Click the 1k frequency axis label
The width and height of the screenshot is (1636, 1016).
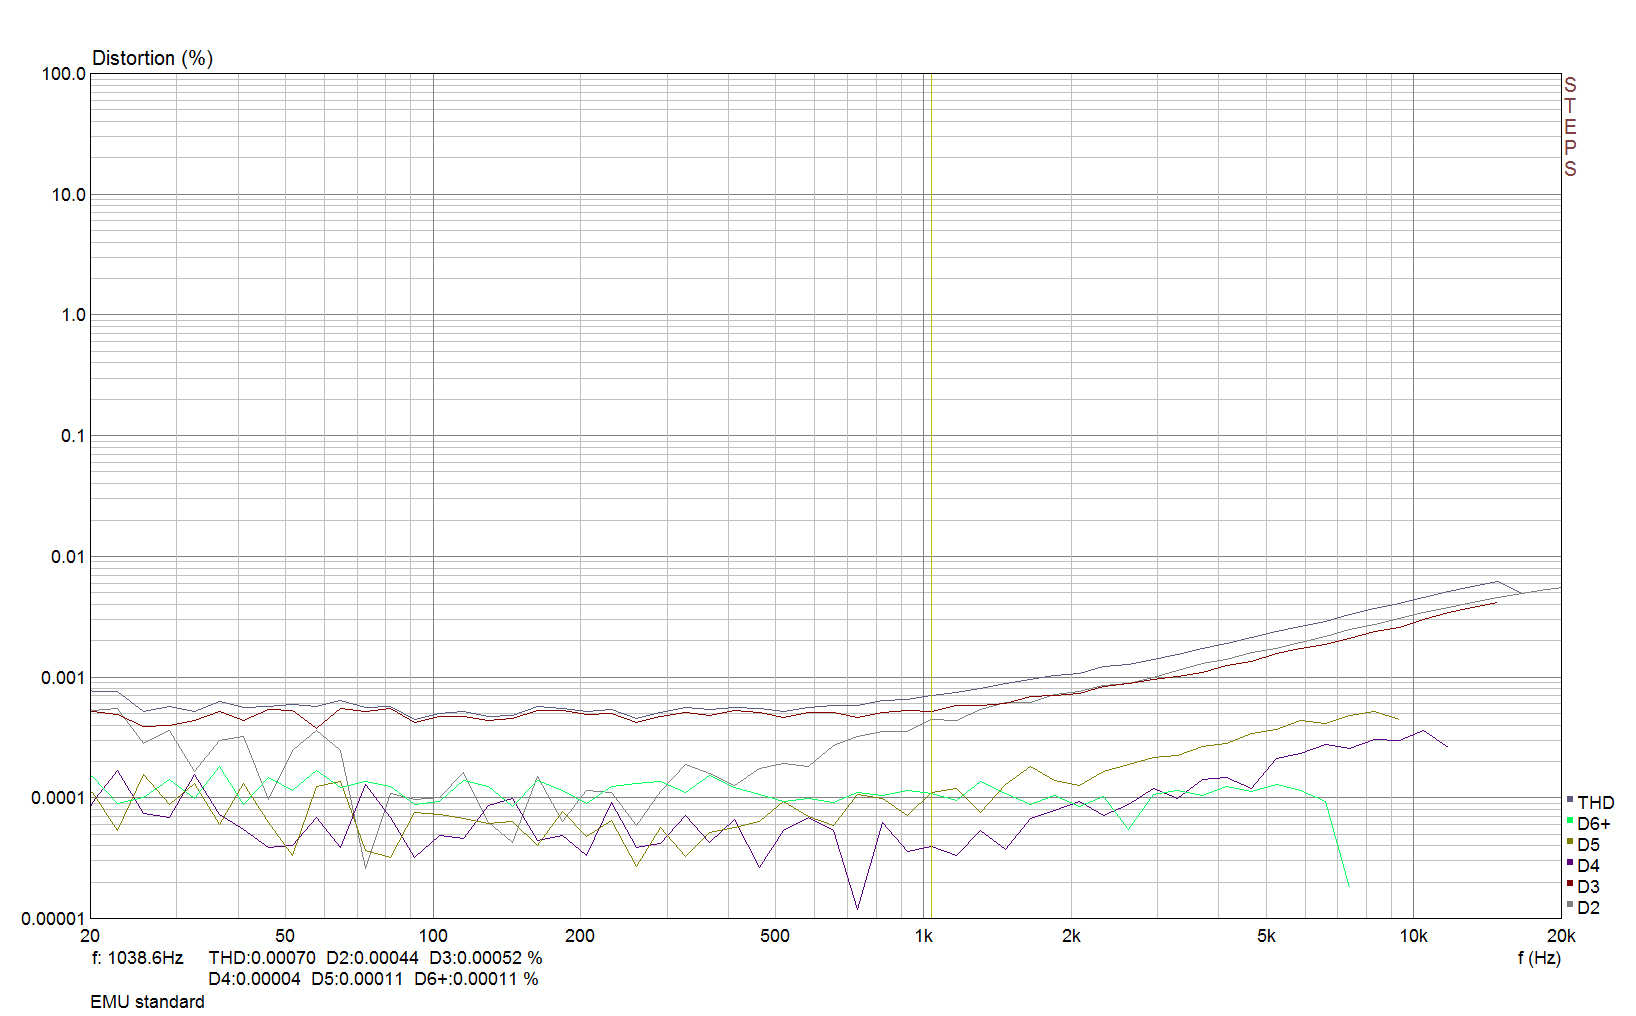tap(923, 936)
